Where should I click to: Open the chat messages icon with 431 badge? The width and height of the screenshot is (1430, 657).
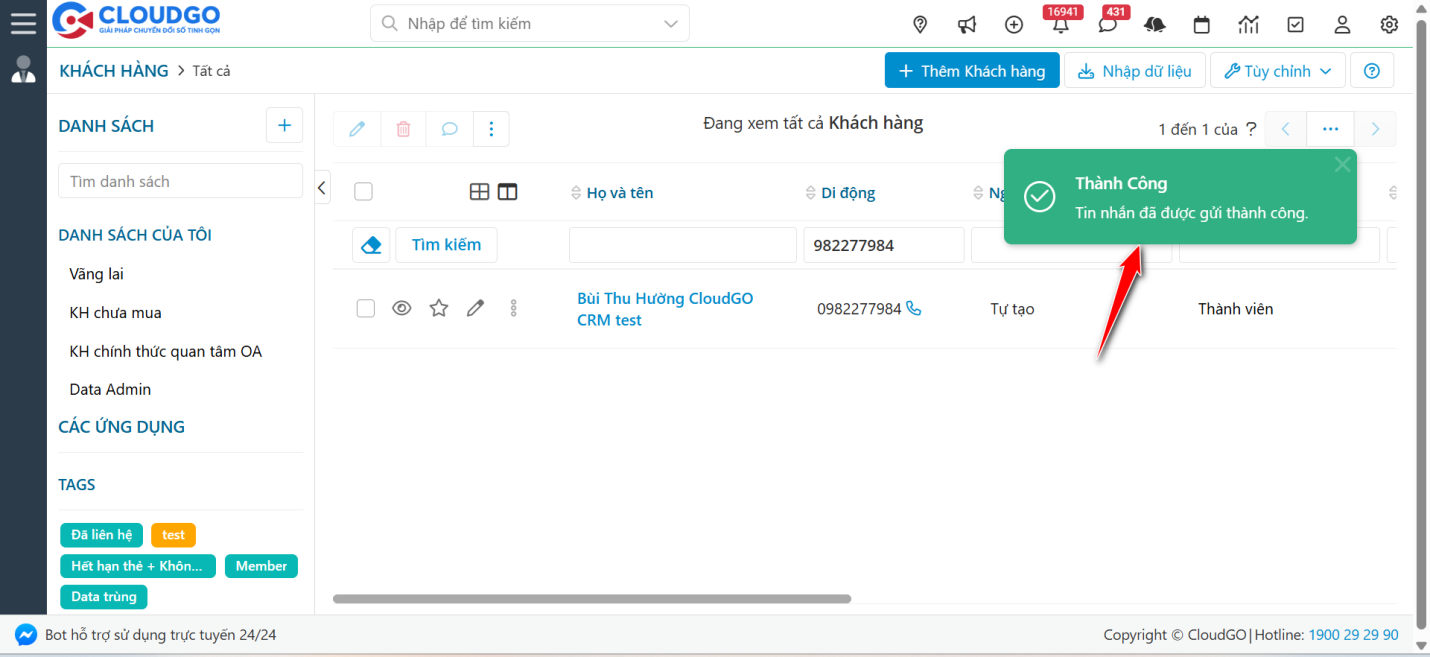tap(1107, 25)
